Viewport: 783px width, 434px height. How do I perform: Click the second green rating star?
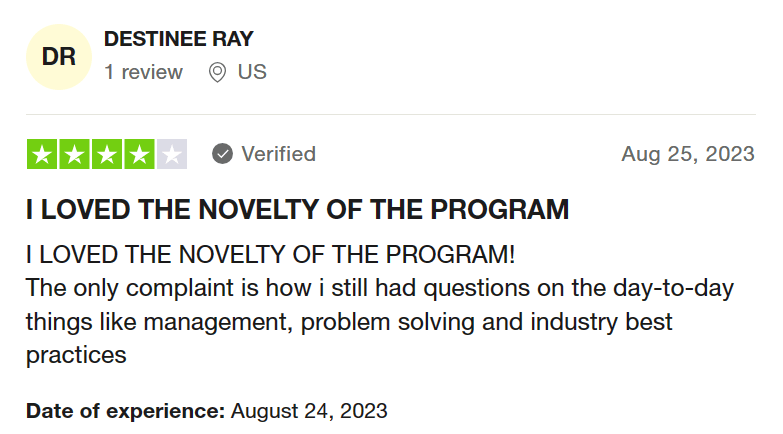tap(74, 154)
